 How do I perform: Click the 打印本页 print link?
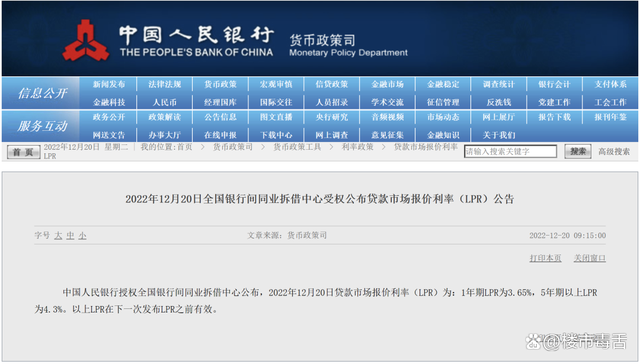545,258
